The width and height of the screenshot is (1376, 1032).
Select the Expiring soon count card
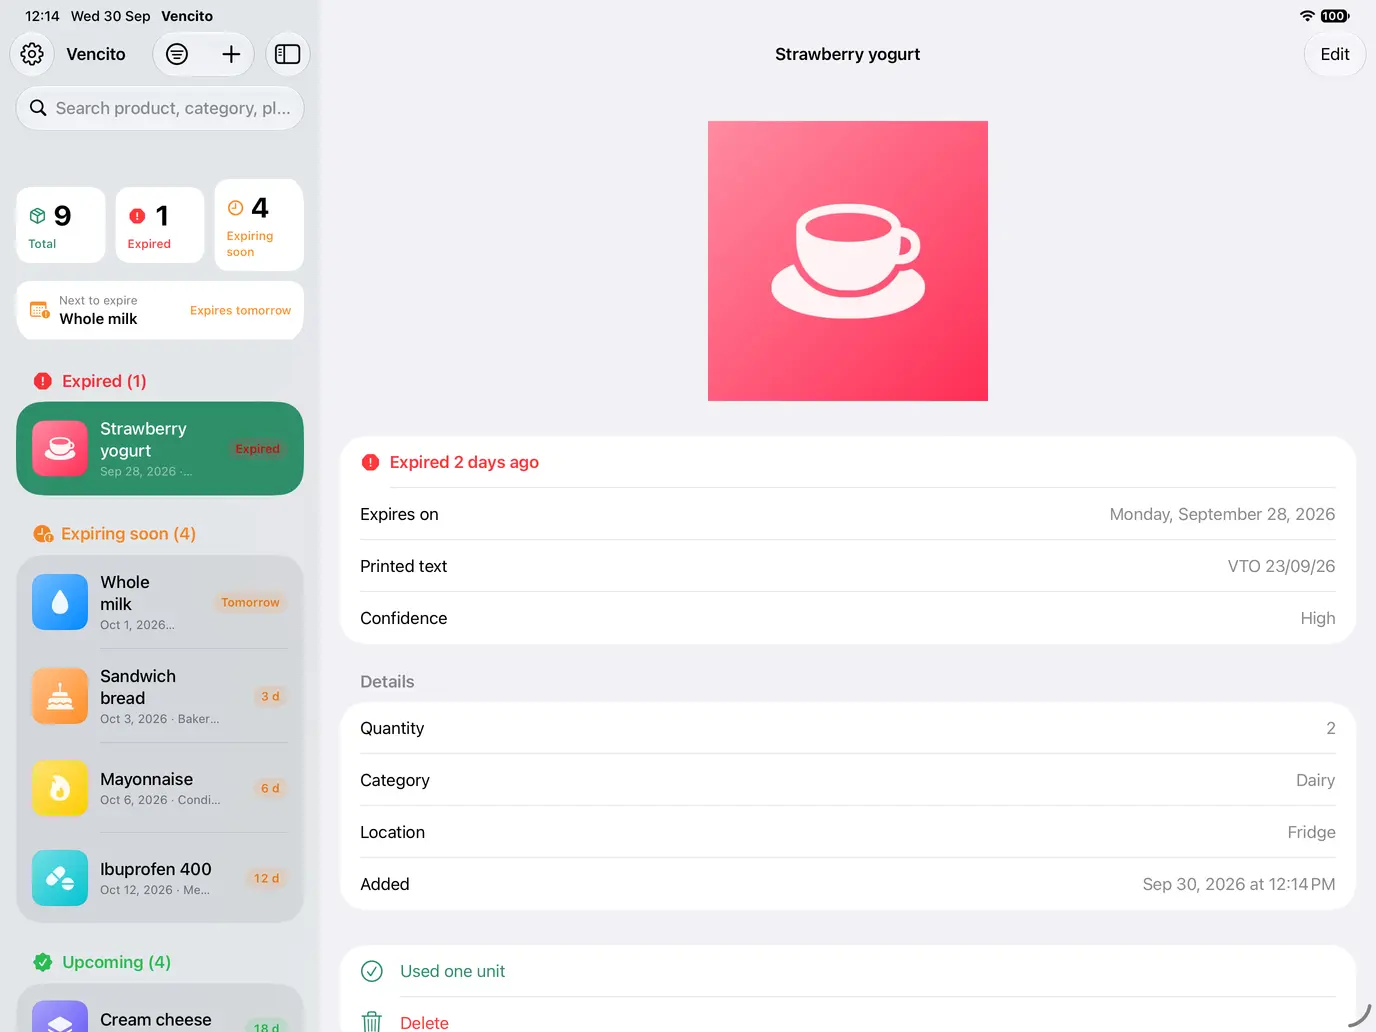coord(259,225)
